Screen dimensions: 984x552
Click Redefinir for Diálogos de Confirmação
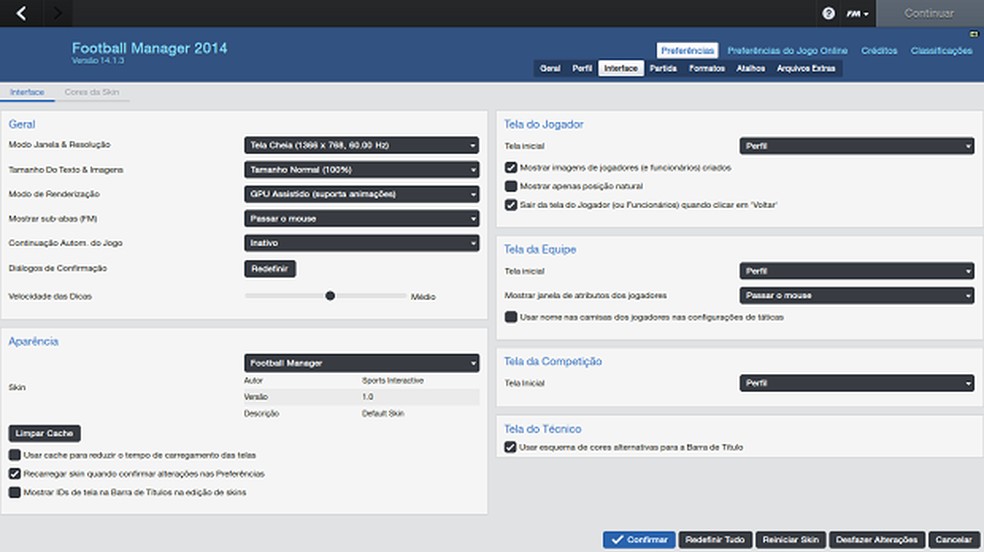(270, 268)
